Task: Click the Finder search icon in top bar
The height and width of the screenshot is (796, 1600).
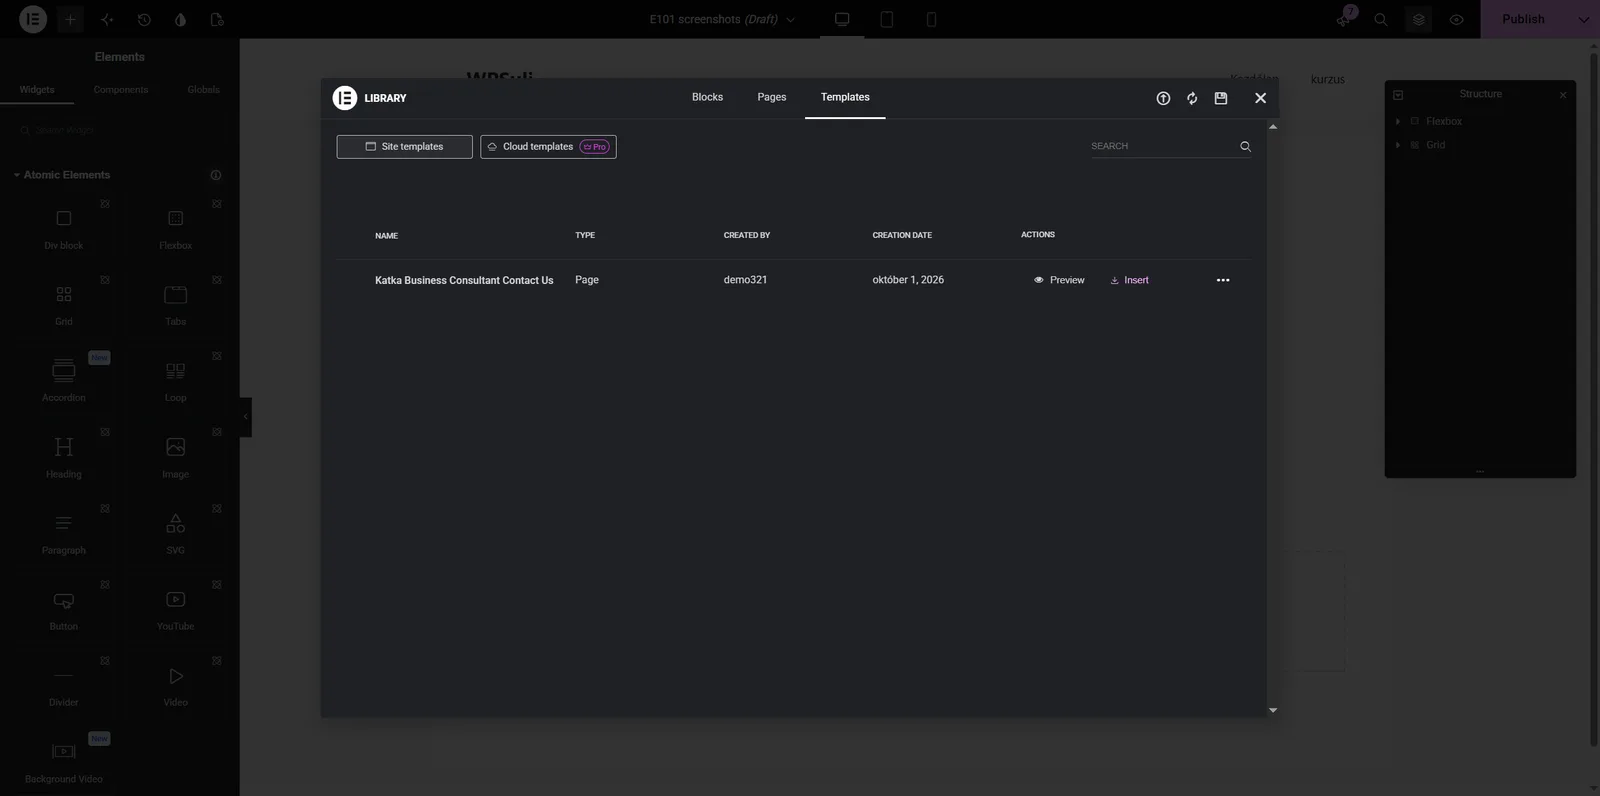Action: click(1381, 19)
